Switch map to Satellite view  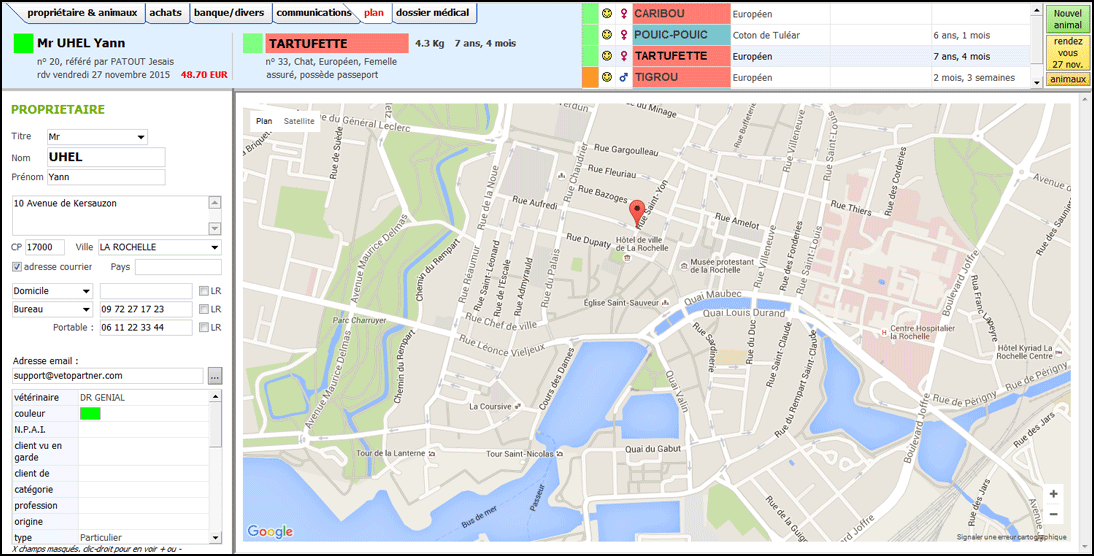[x=299, y=121]
